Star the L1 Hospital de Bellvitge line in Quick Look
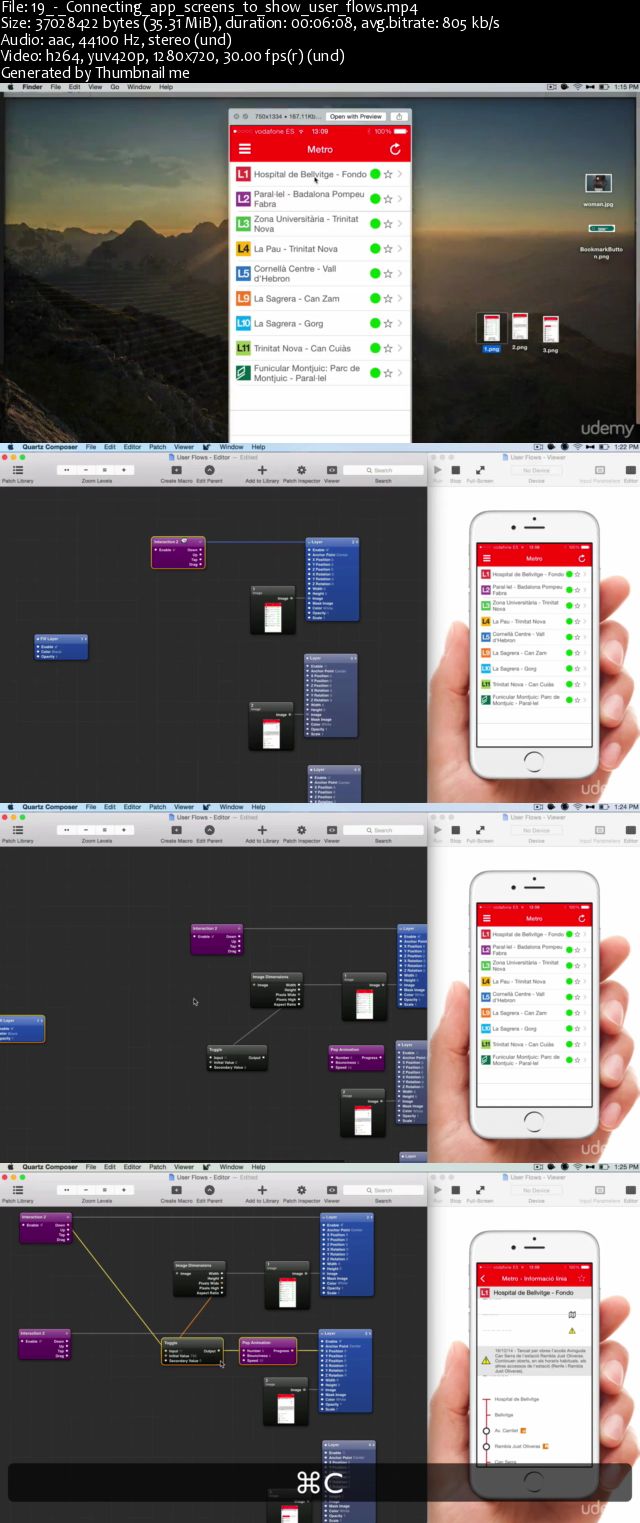The height and width of the screenshot is (1523, 640). coord(388,174)
